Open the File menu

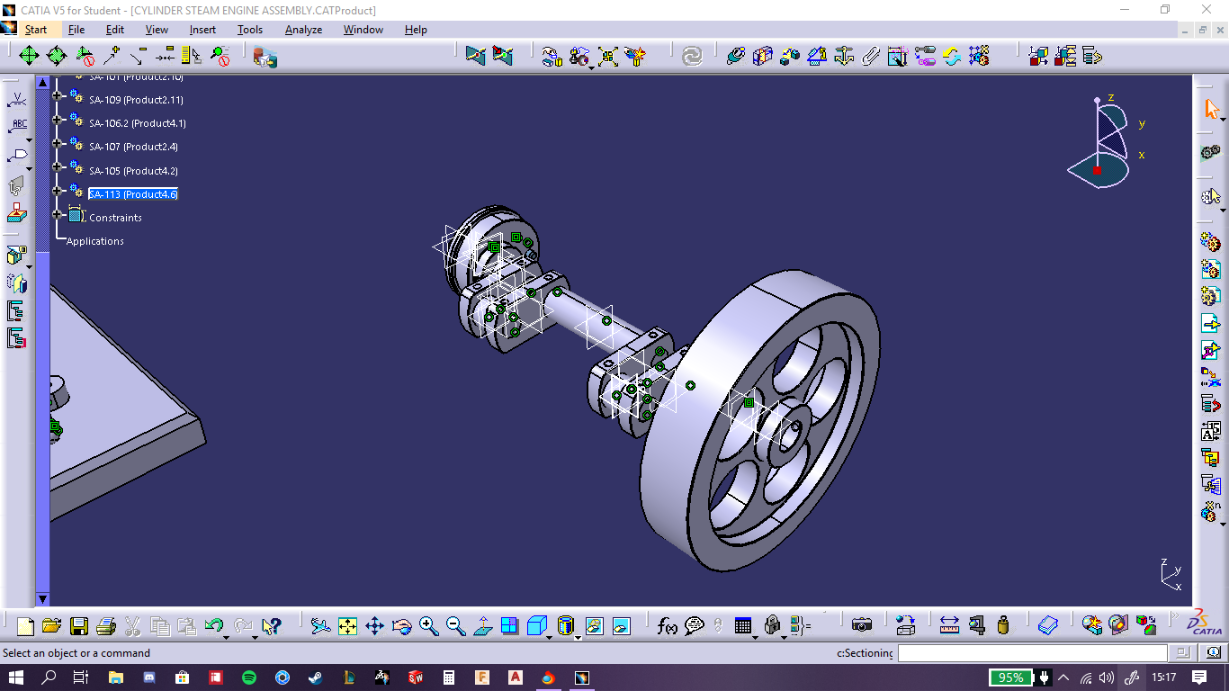coord(76,29)
